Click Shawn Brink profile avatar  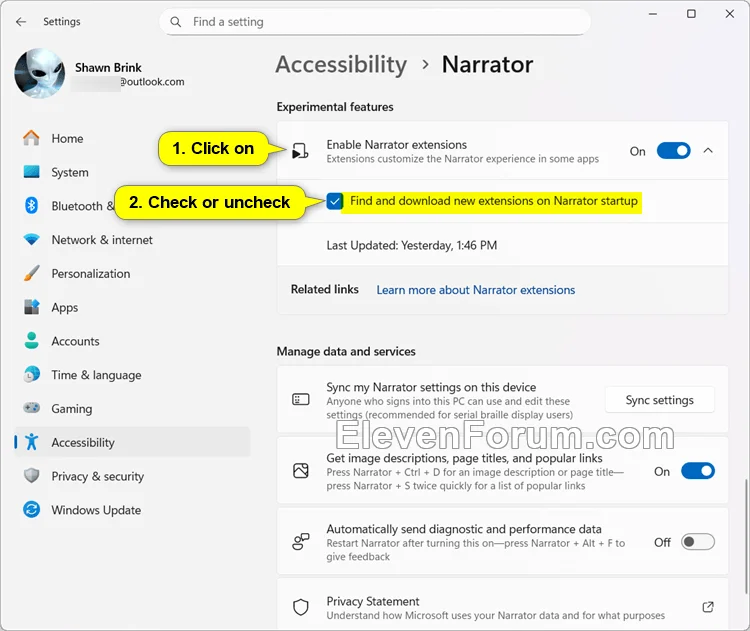[40, 73]
